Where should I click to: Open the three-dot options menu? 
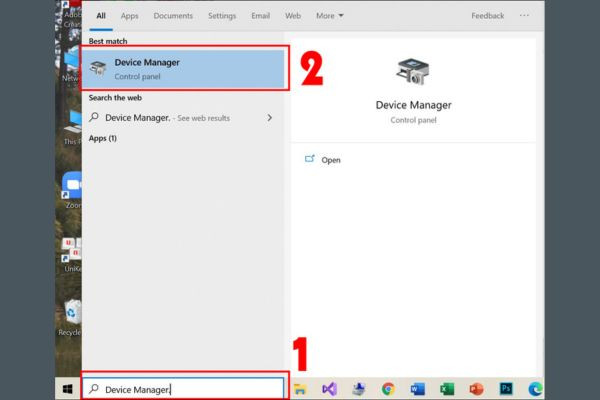524,16
